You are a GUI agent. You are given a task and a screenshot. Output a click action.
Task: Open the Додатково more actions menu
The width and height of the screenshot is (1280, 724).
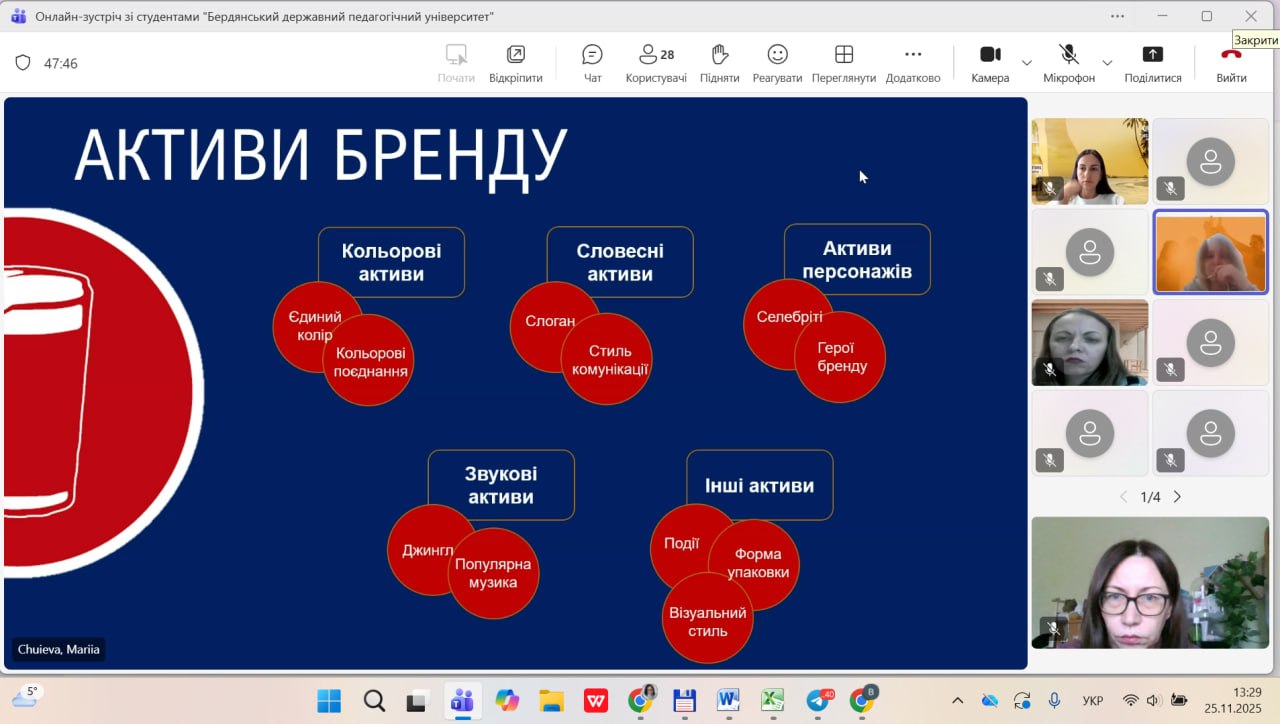(x=912, y=63)
